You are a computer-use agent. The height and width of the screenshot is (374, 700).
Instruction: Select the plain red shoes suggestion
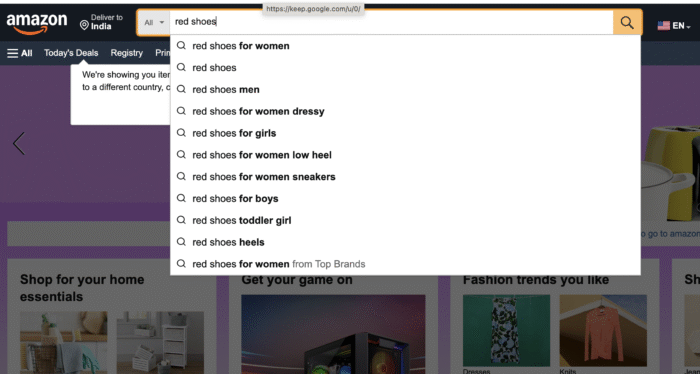pyautogui.click(x=405, y=68)
